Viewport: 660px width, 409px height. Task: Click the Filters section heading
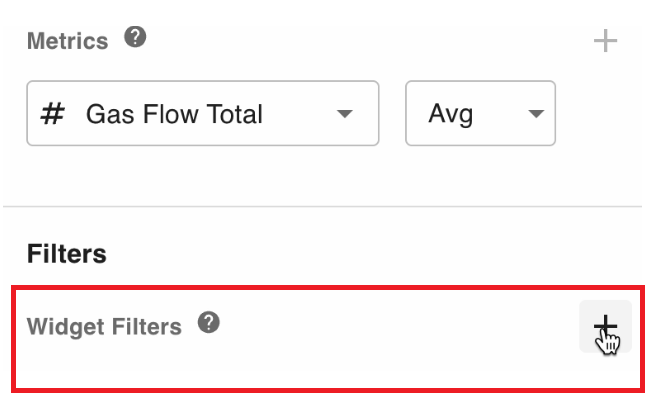[67, 253]
